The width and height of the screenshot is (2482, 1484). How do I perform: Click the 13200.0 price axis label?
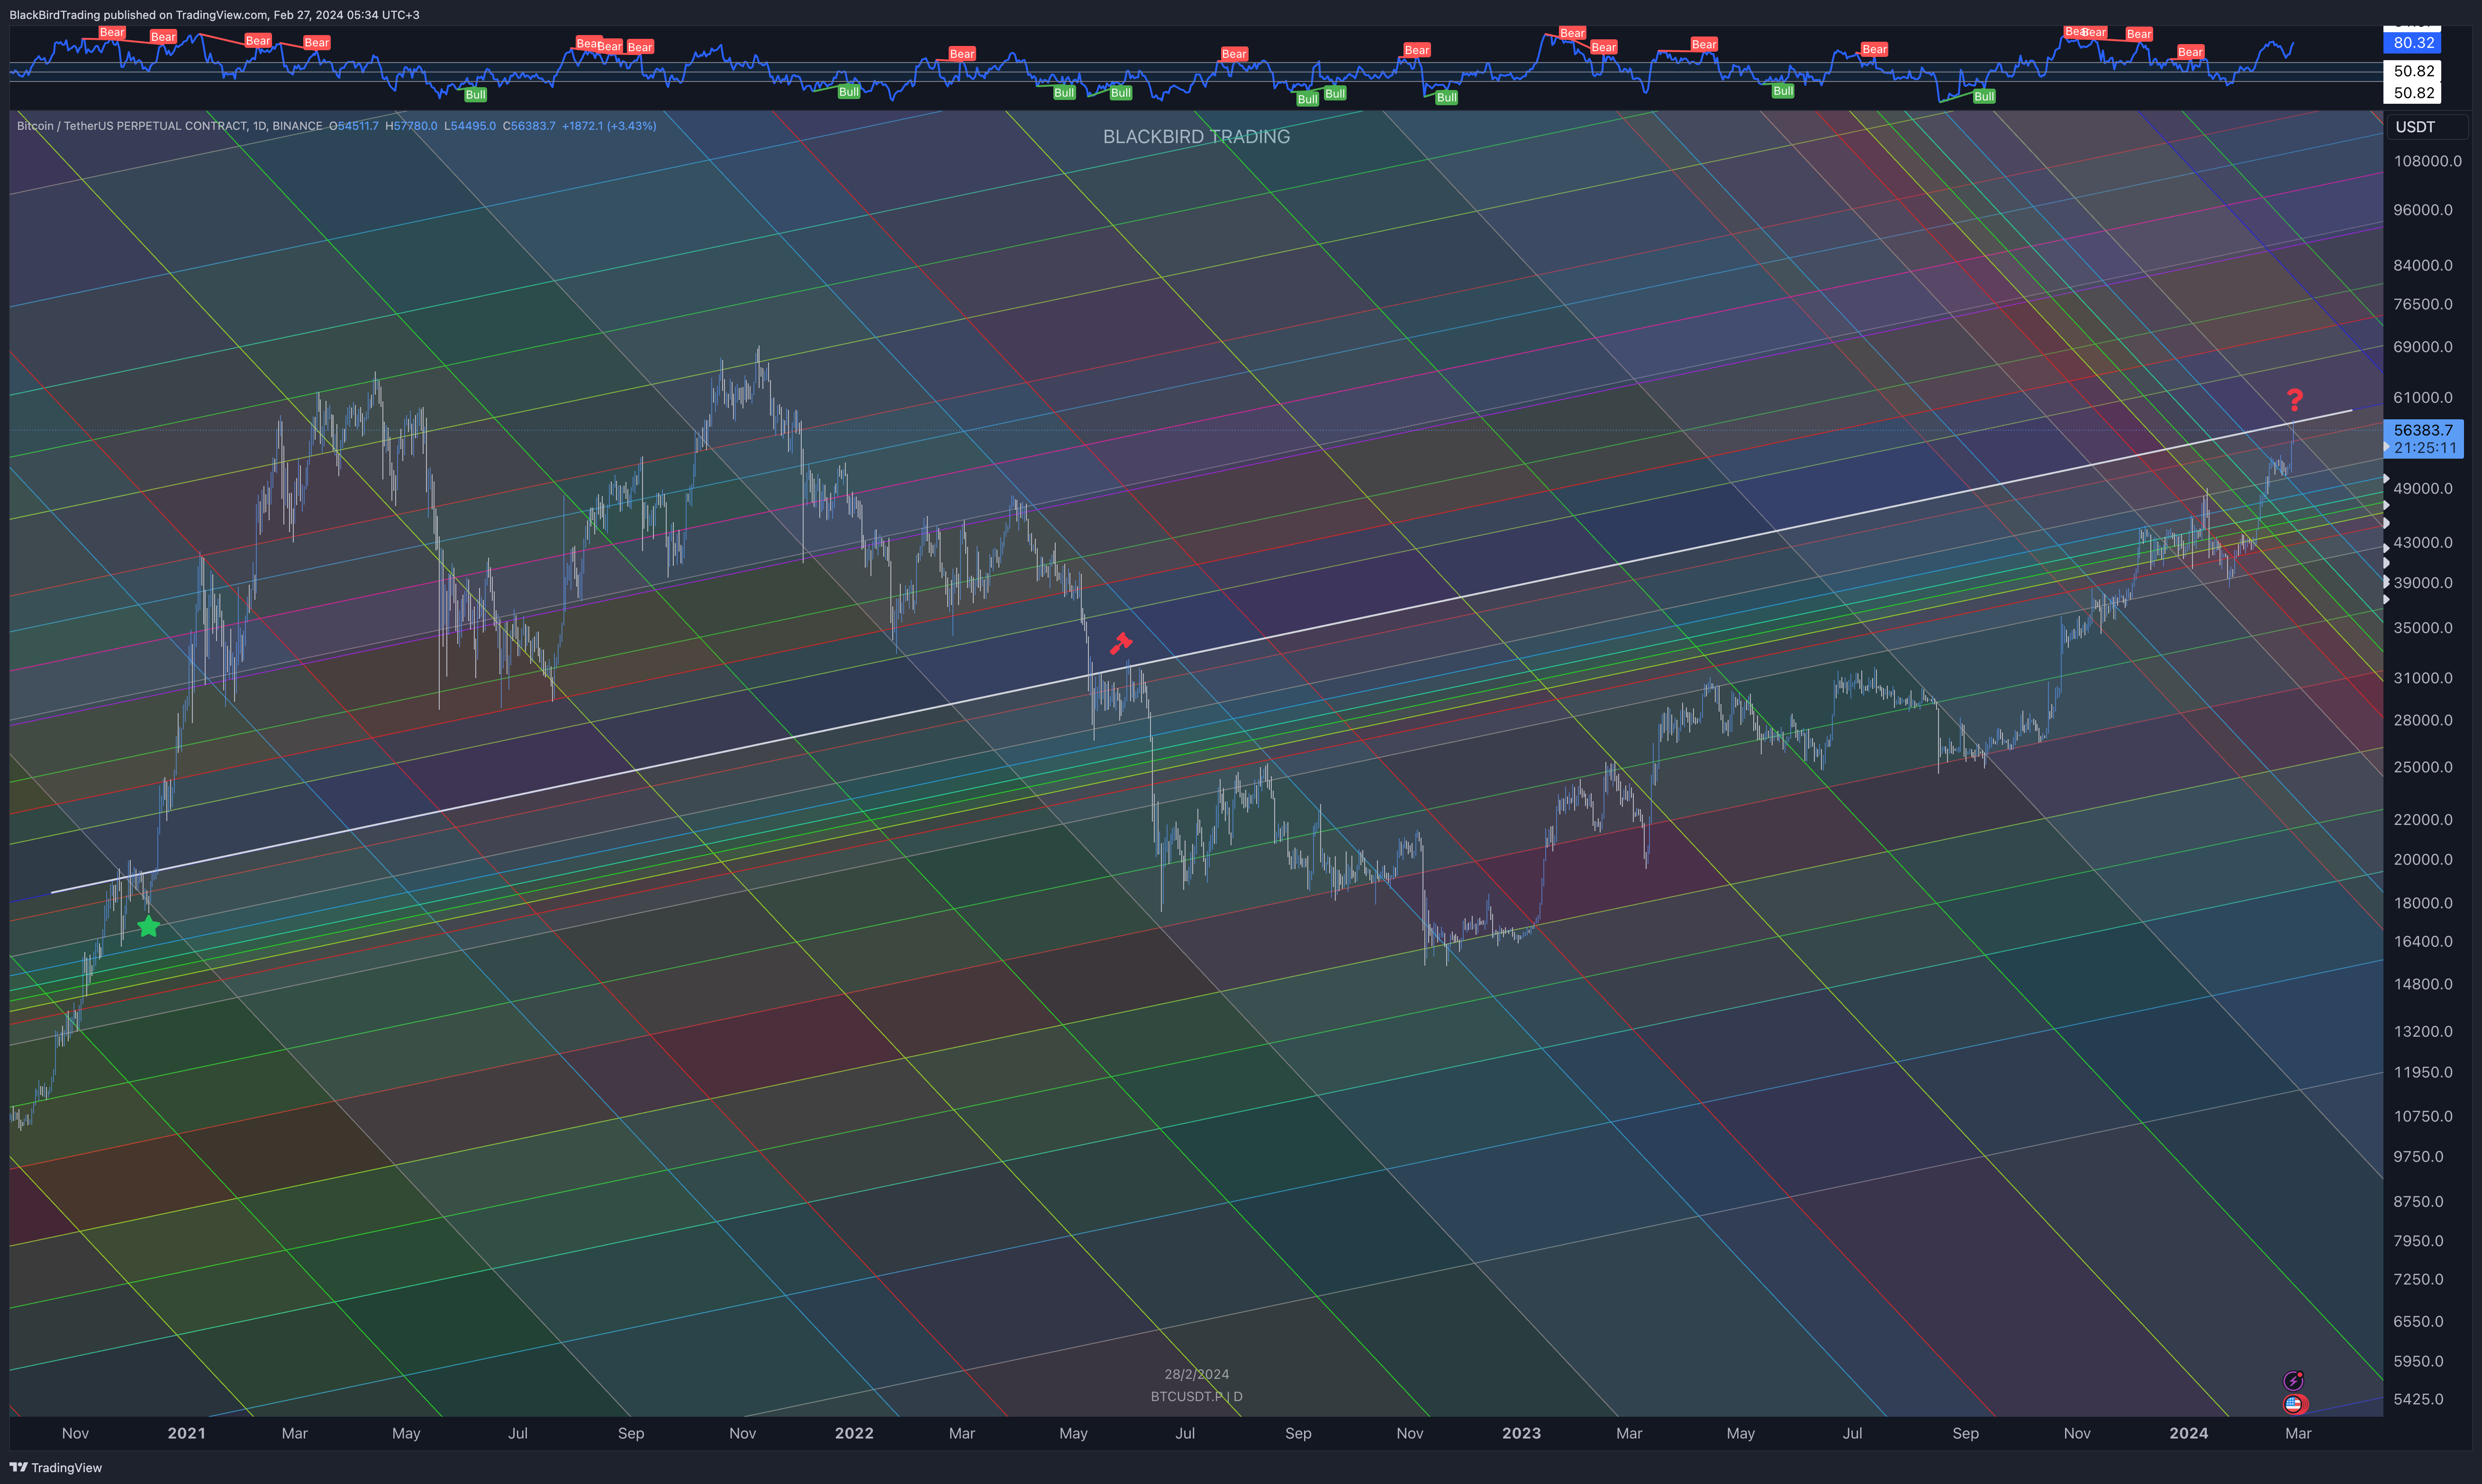(2423, 1031)
